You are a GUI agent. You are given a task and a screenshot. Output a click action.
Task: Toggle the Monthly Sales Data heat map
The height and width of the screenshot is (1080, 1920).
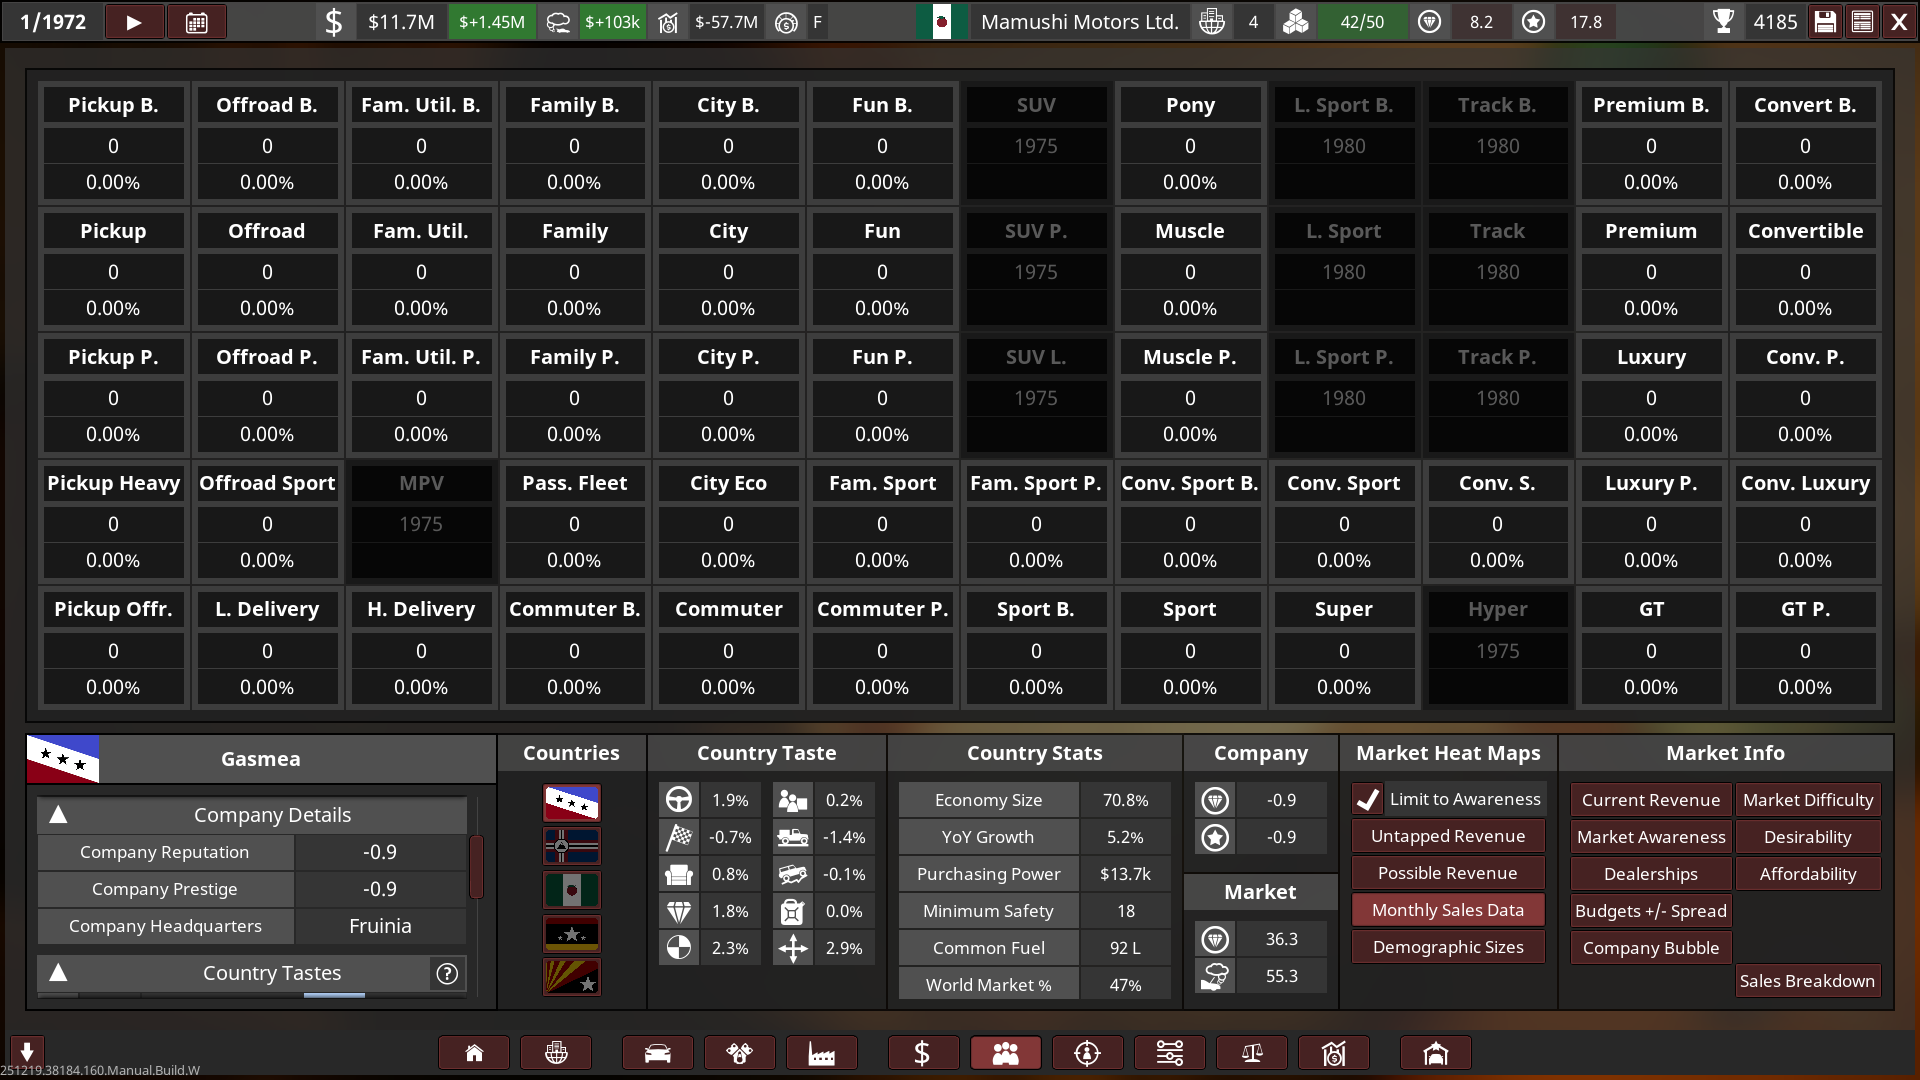click(x=1447, y=910)
